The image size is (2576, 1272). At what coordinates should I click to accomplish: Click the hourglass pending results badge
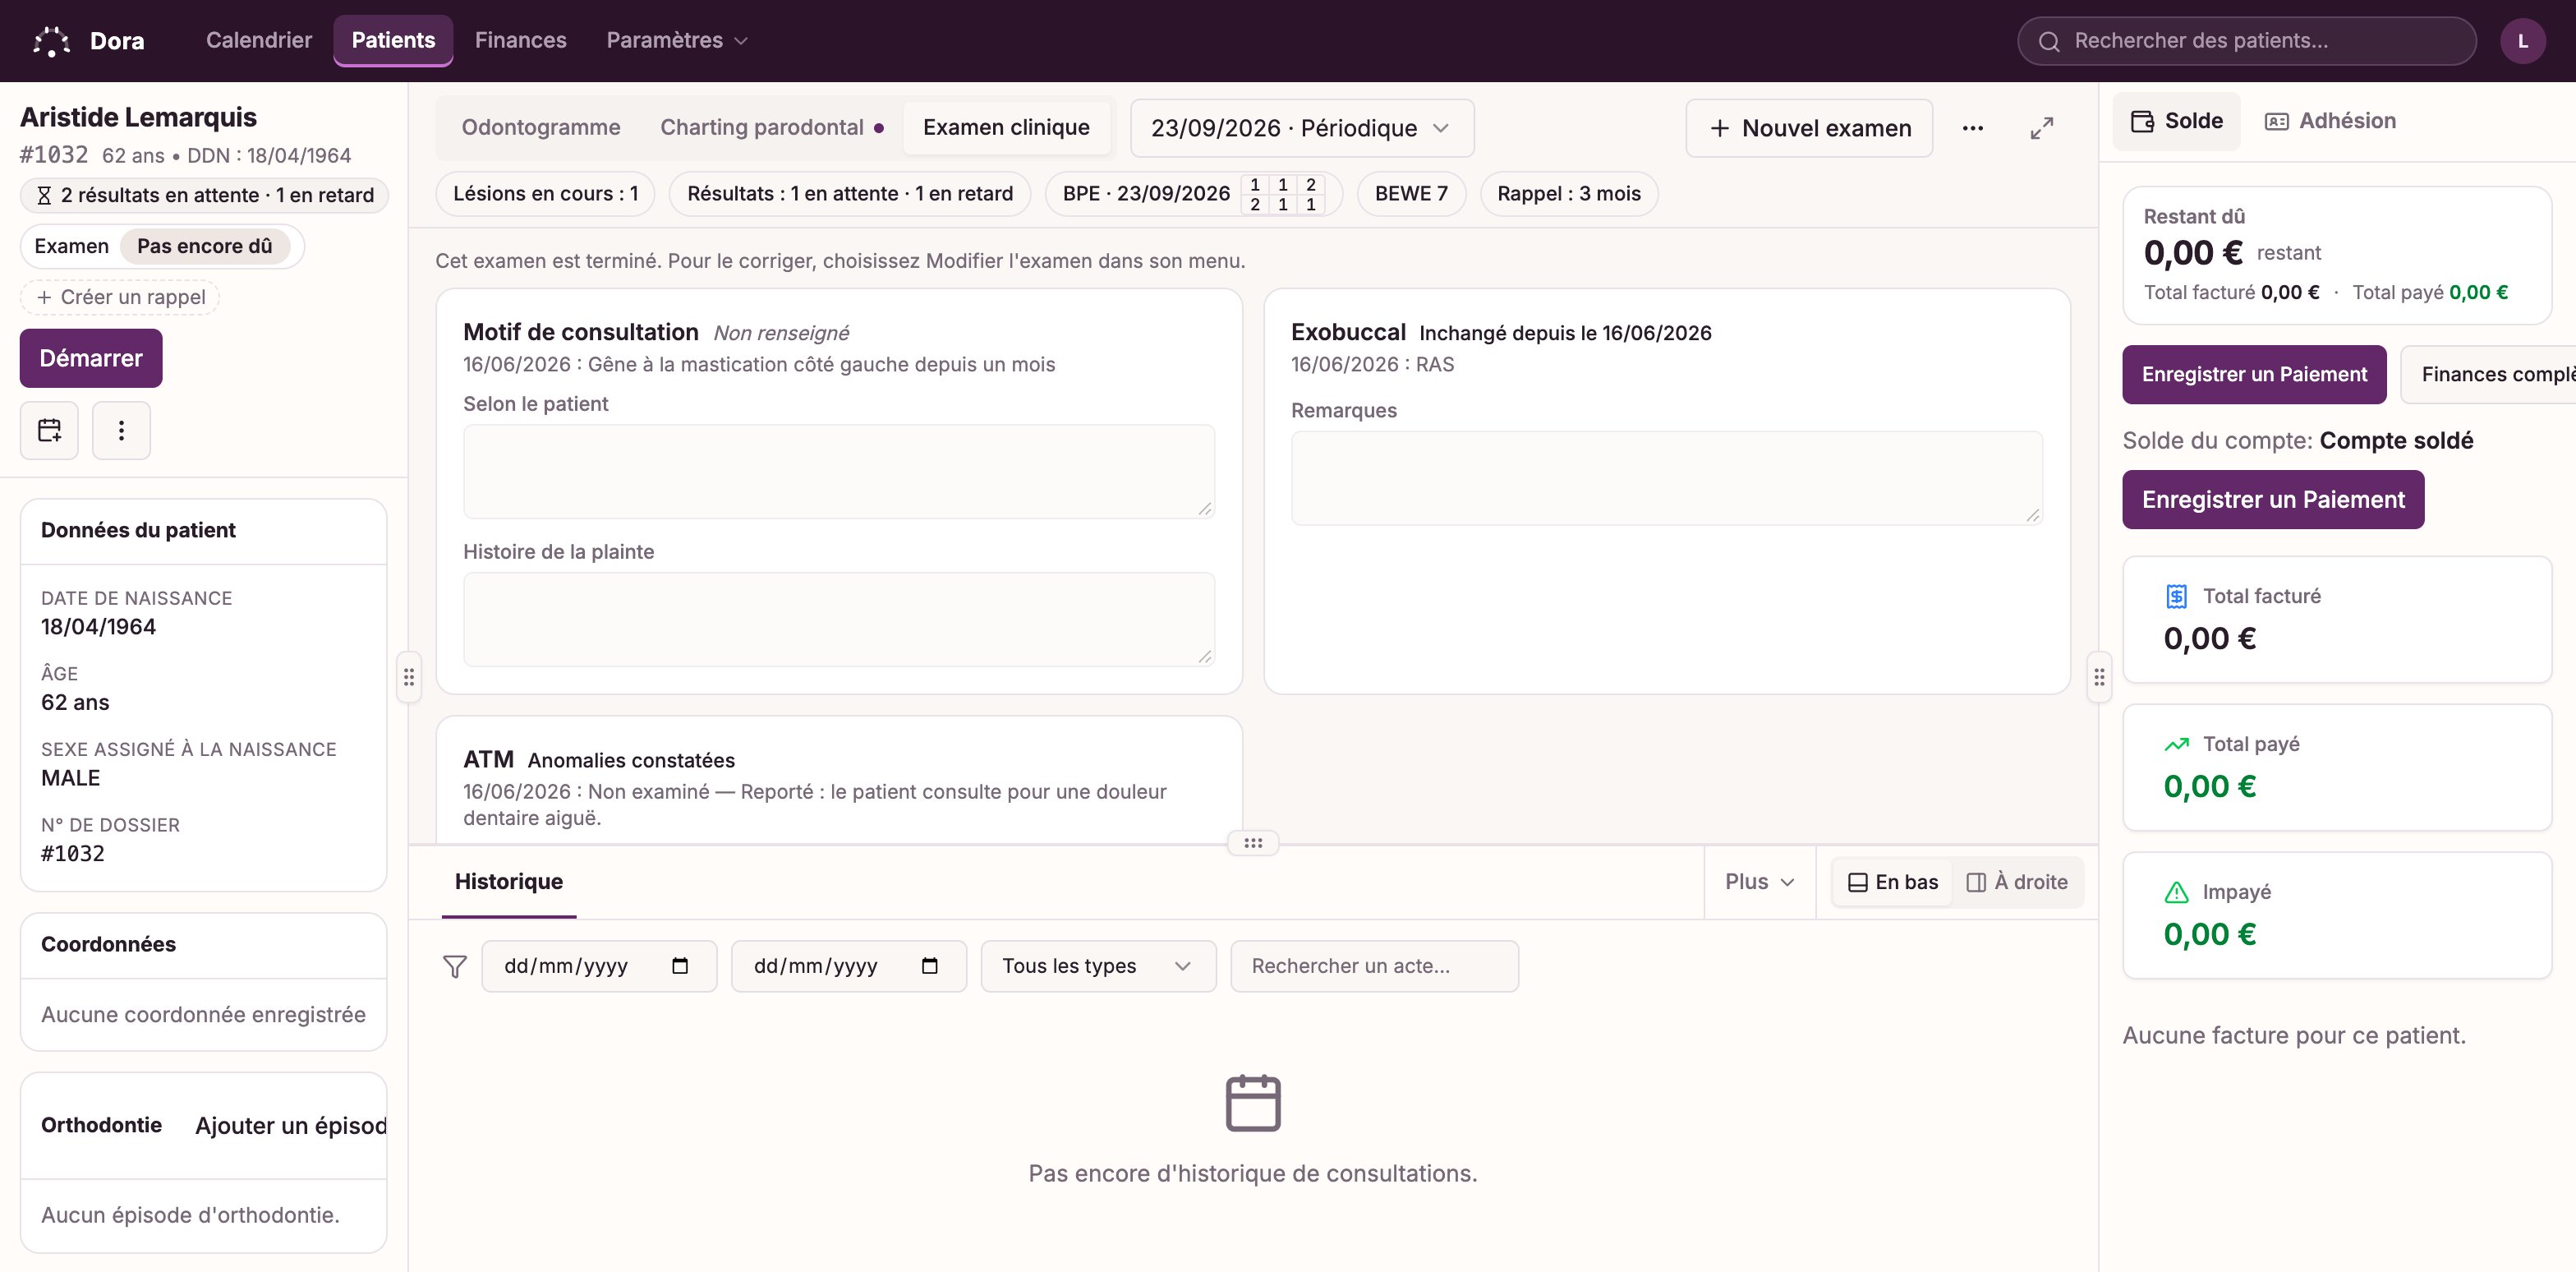[204, 195]
